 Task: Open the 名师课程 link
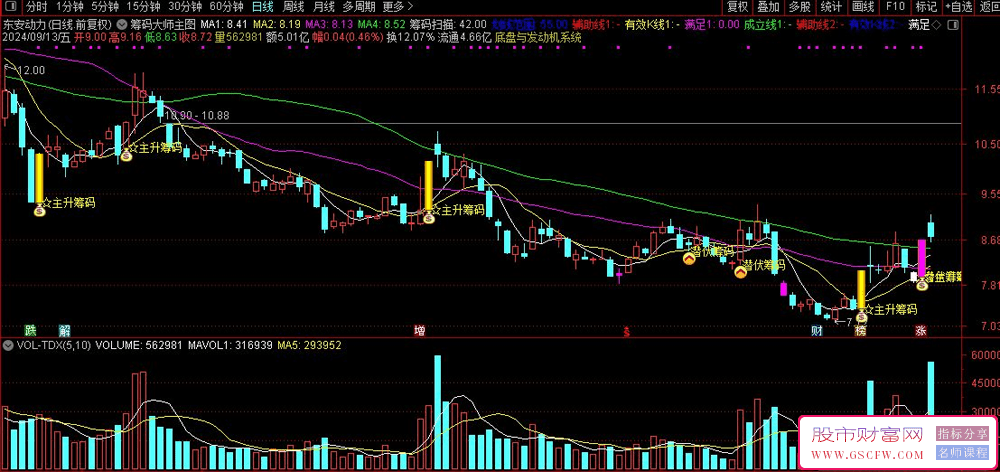962,453
